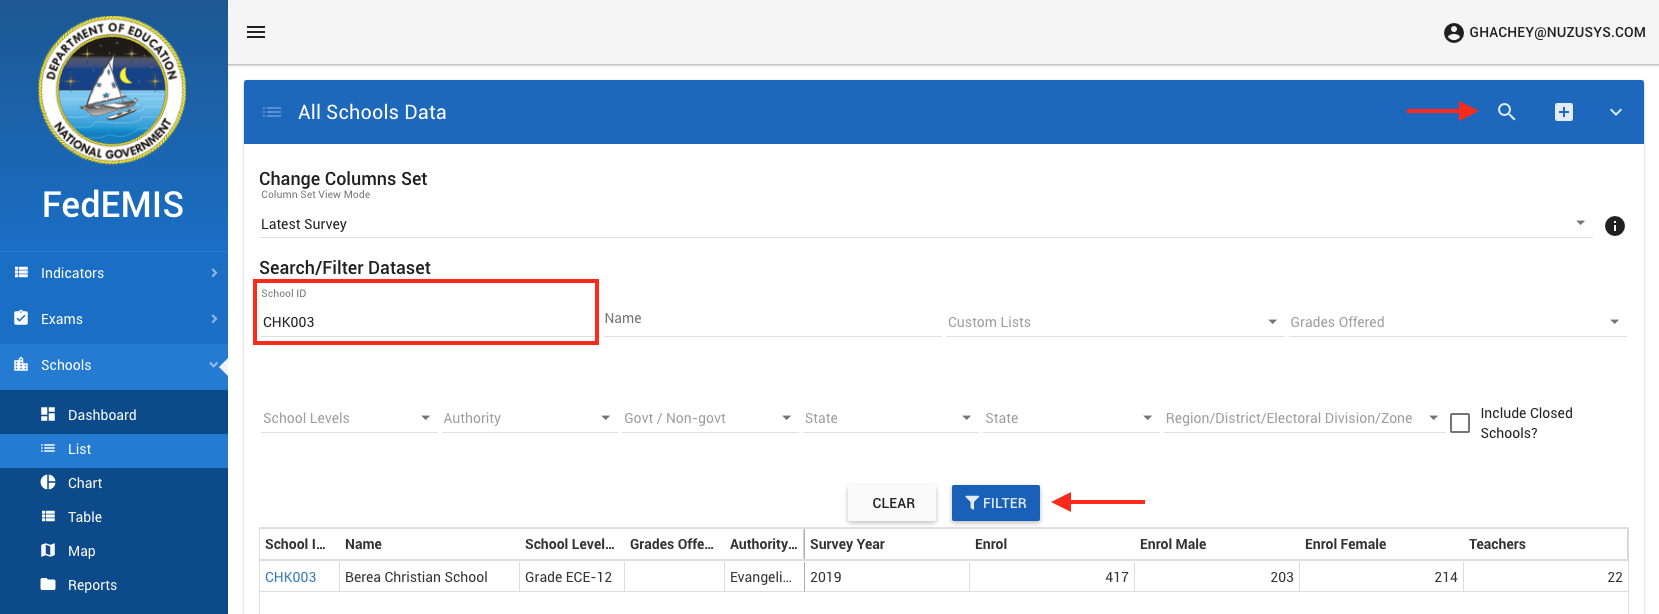Image resolution: width=1659 pixels, height=614 pixels.
Task: Click the info icon beside Latest Survey
Action: click(x=1614, y=226)
